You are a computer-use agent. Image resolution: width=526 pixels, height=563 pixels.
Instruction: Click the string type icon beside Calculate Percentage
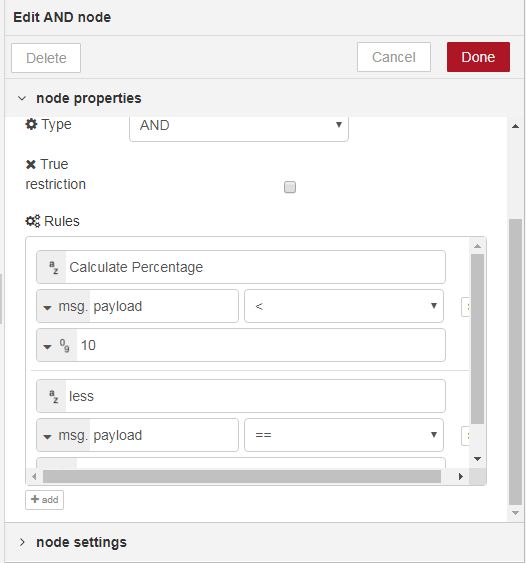pyautogui.click(x=53, y=267)
